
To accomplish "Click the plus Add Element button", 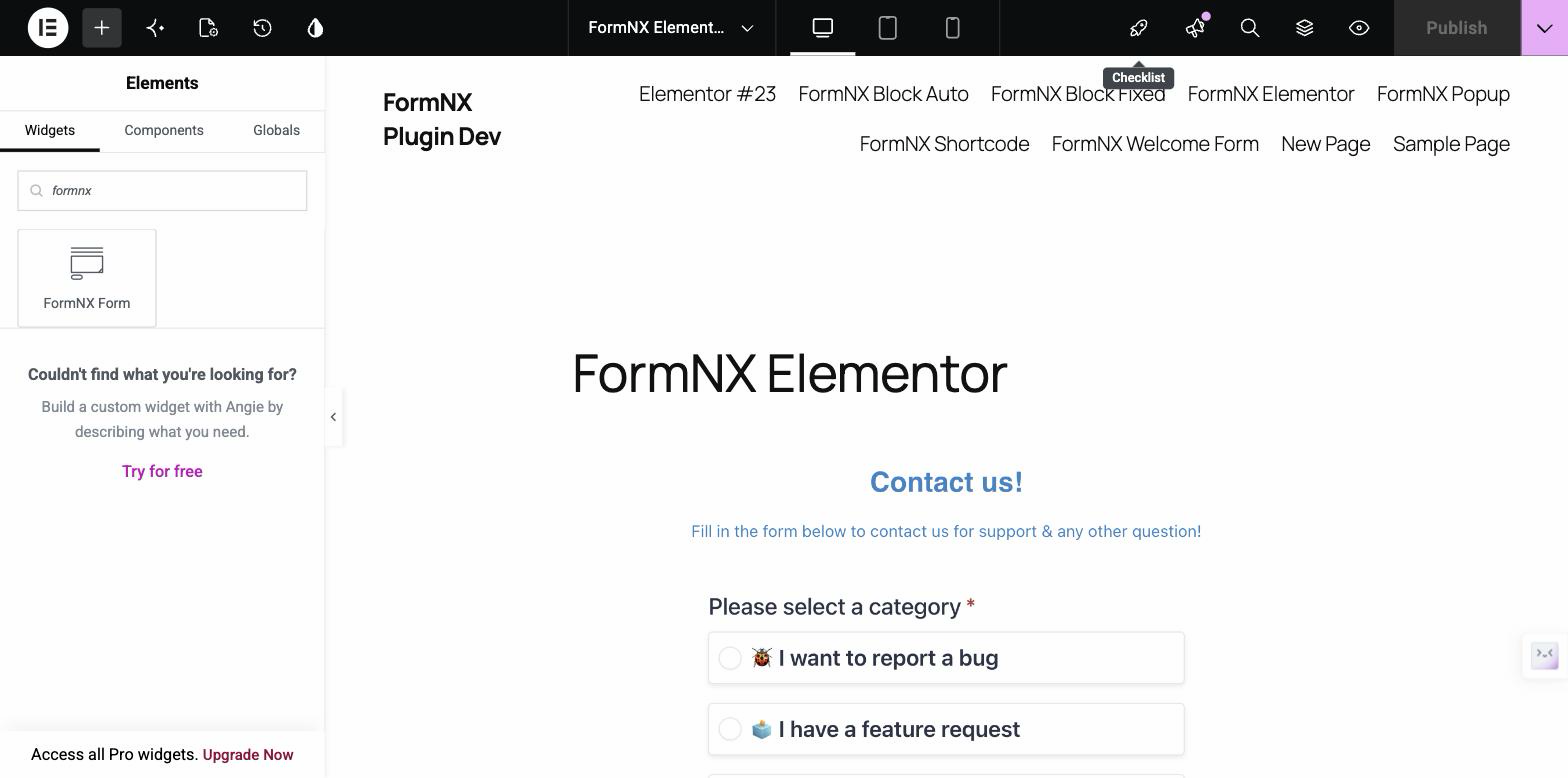I will point(102,28).
